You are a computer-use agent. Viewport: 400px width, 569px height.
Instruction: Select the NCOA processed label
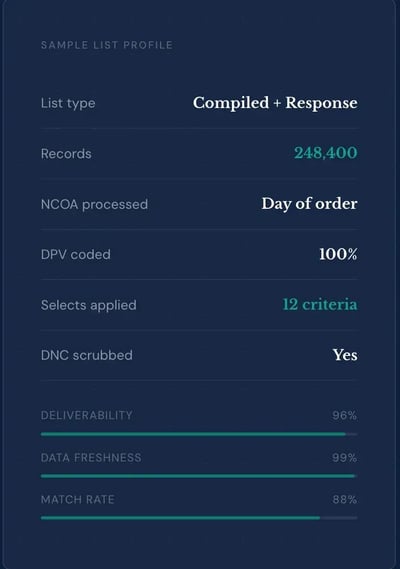[x=94, y=204]
